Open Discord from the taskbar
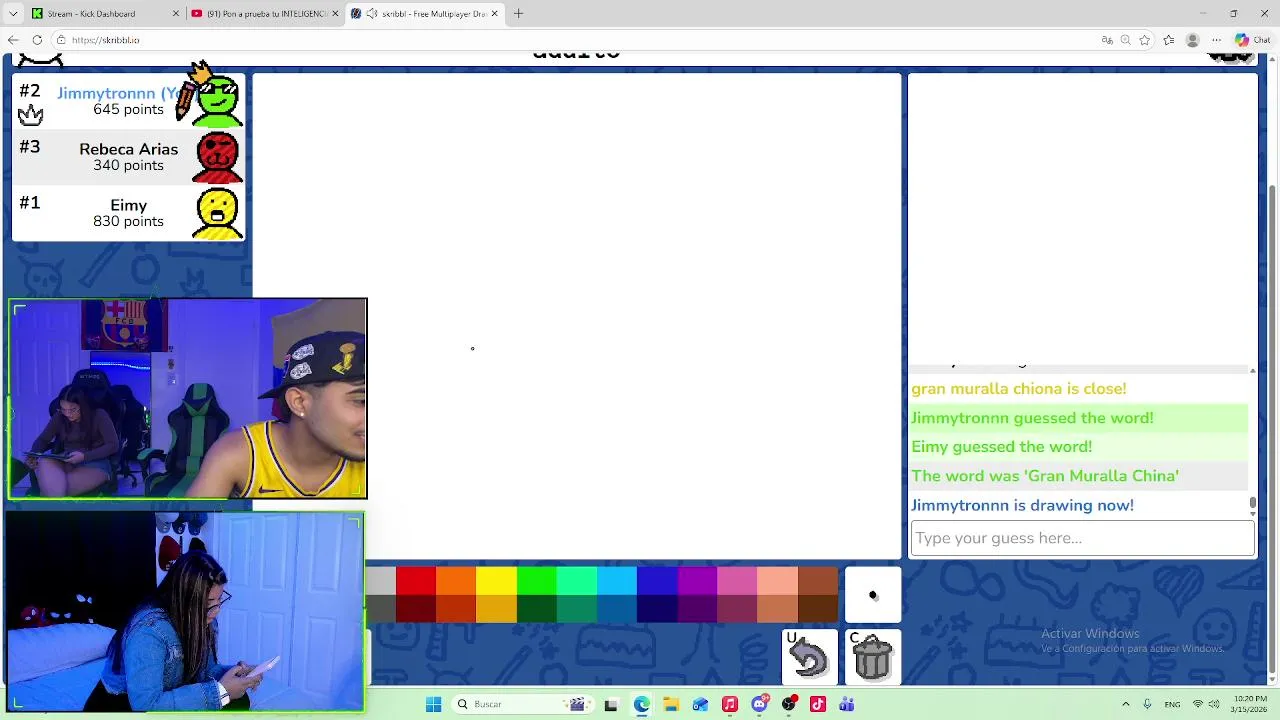 (759, 704)
